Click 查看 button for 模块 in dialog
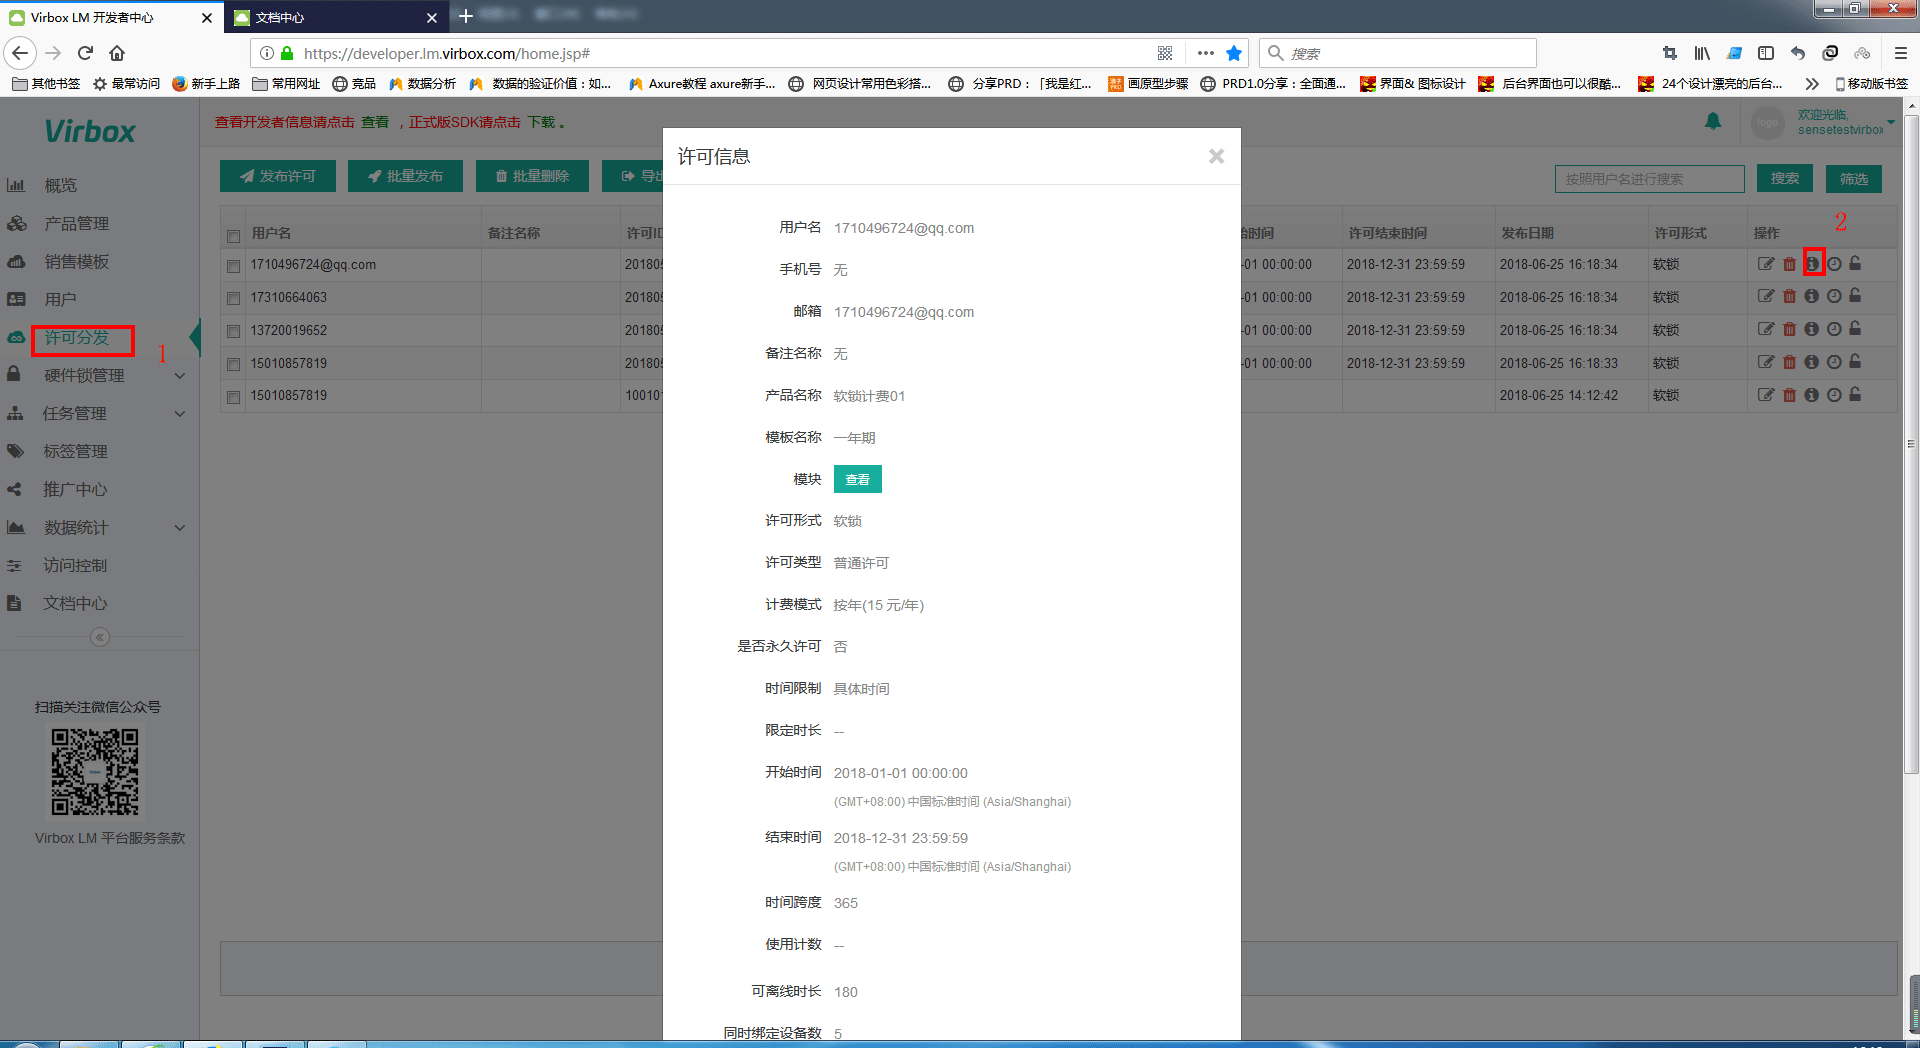1920x1048 pixels. click(857, 479)
